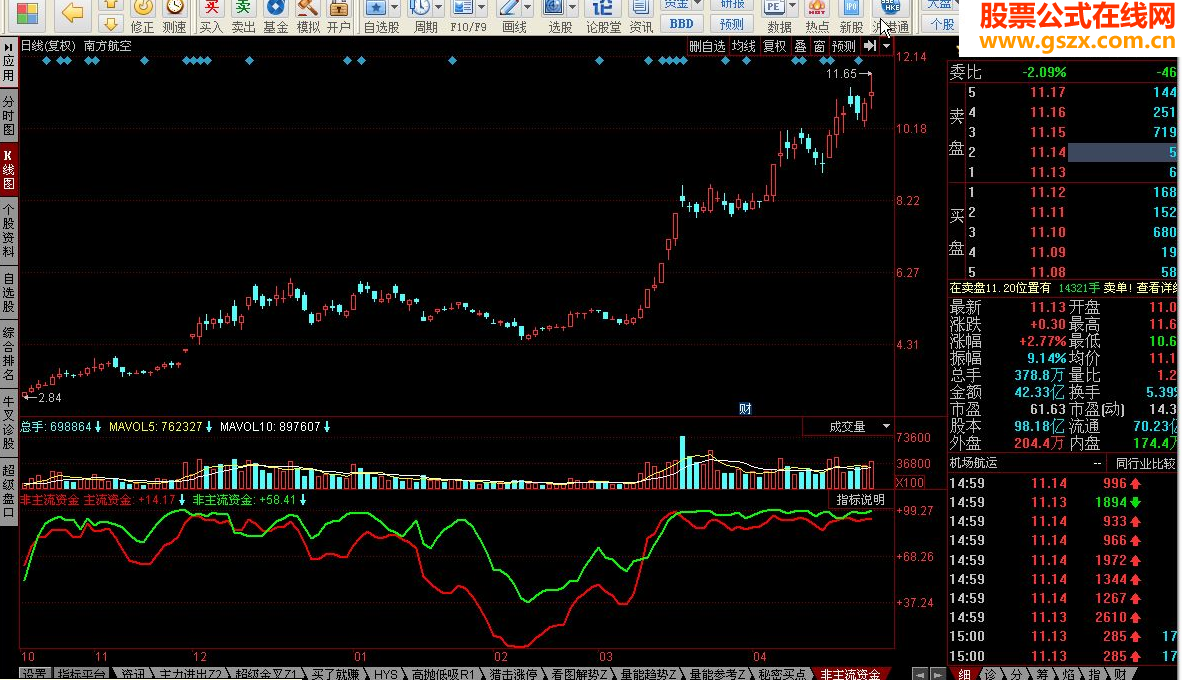The width and height of the screenshot is (1187, 680).
Task: Open 指标平台 button
Action: (82, 674)
